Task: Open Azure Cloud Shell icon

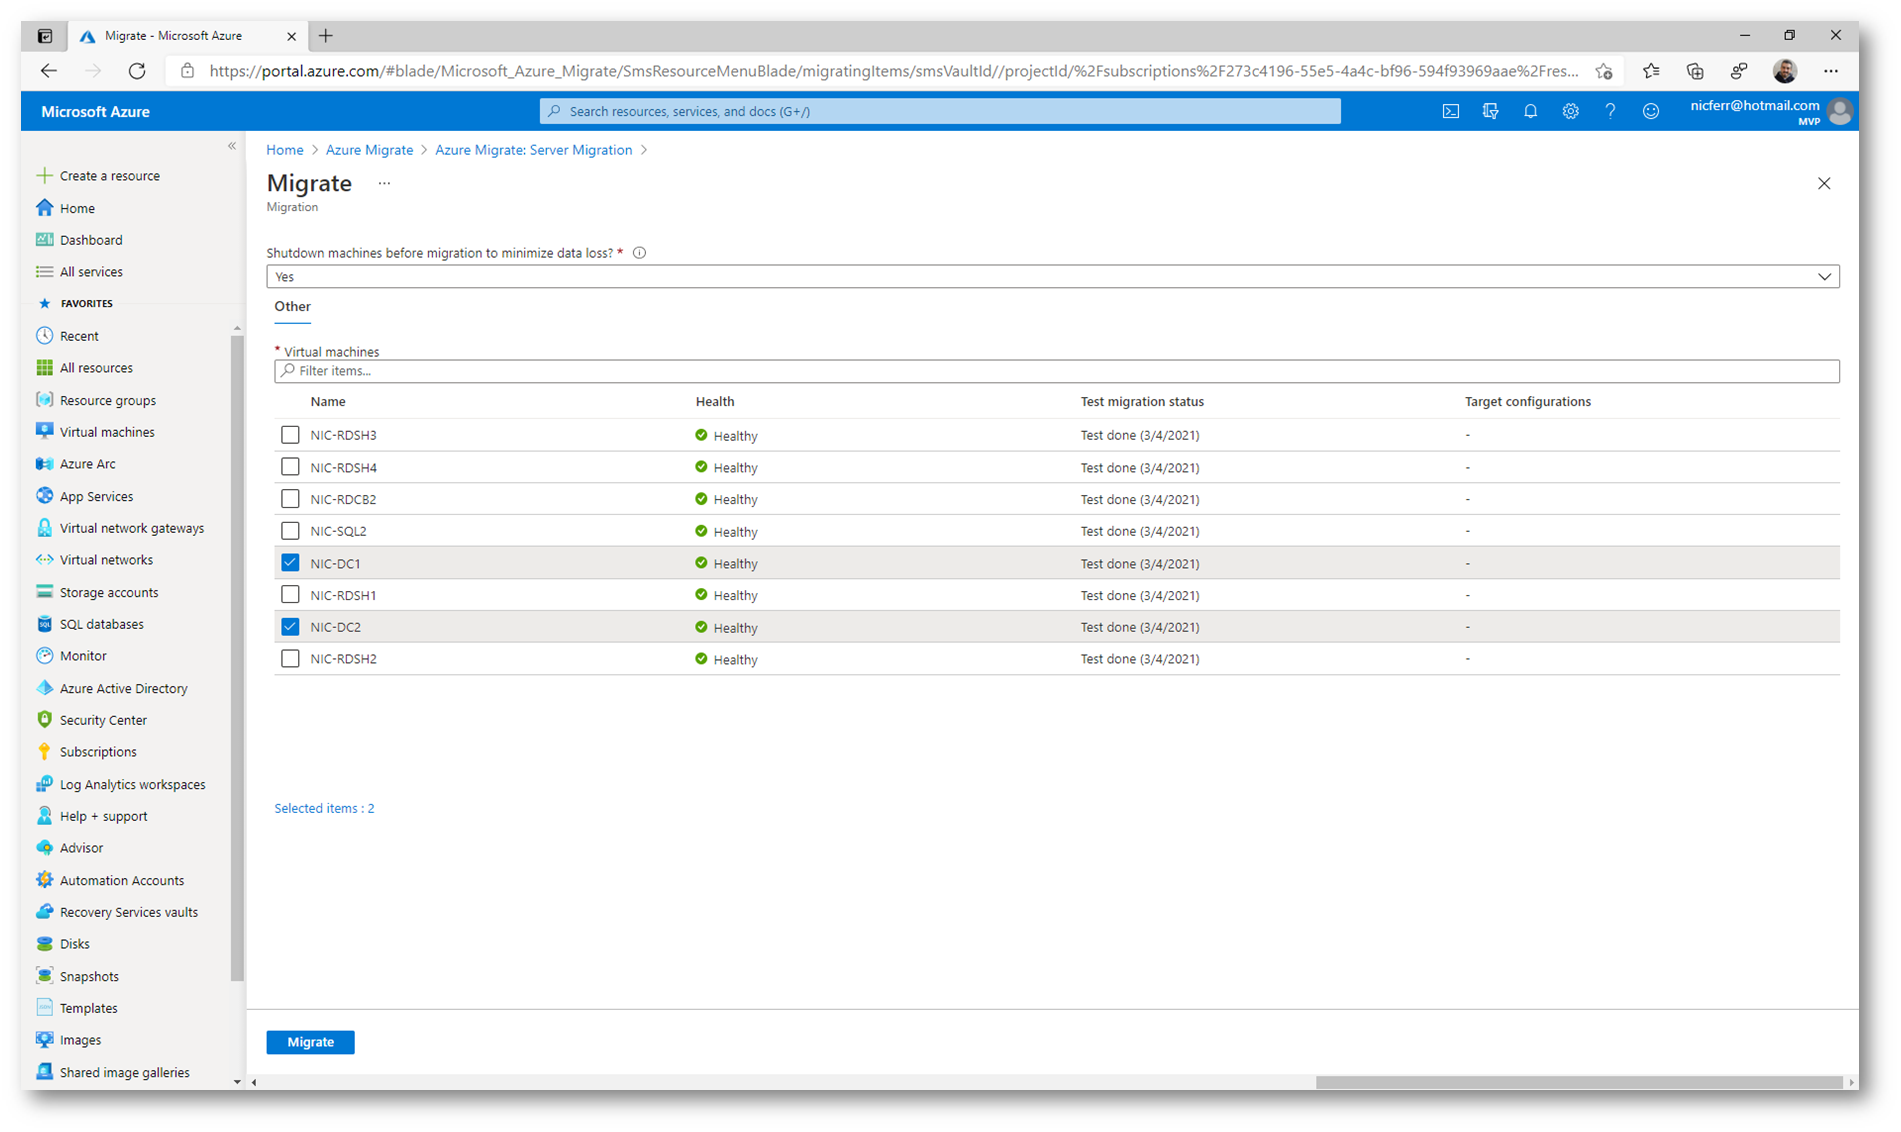Action: (x=1450, y=111)
